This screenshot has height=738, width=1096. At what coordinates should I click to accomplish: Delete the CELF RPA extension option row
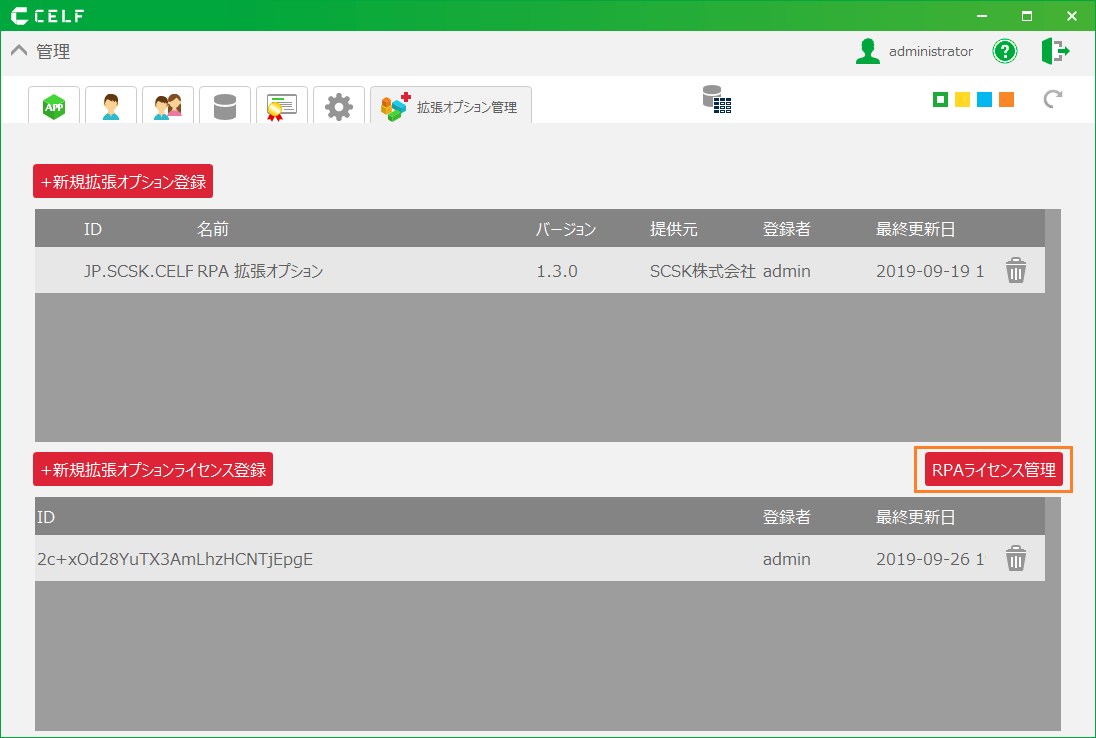click(x=1016, y=271)
